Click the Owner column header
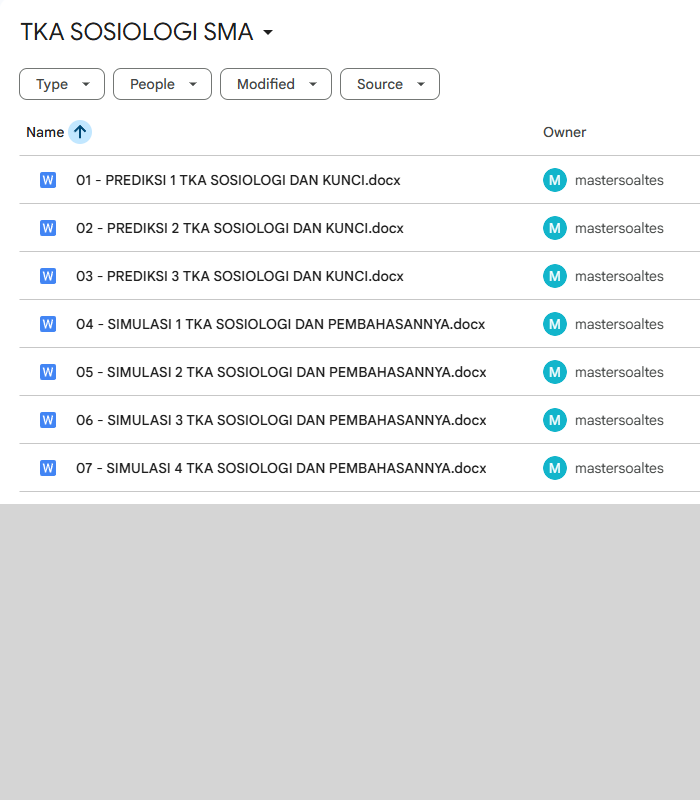700x800 pixels. pos(564,132)
